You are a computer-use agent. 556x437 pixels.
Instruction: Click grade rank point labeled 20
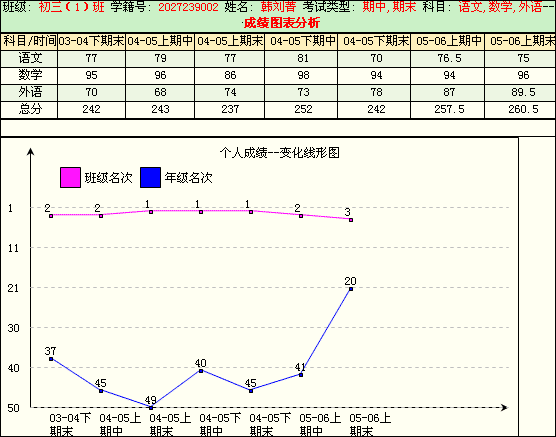[x=351, y=289]
